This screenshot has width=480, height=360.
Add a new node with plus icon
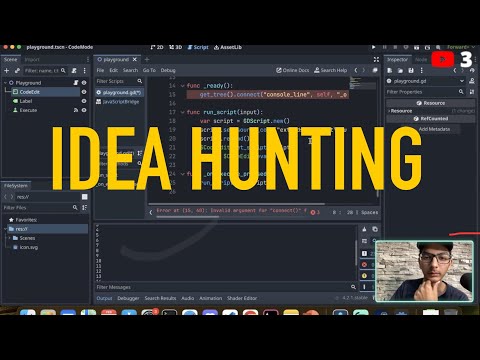(6, 71)
